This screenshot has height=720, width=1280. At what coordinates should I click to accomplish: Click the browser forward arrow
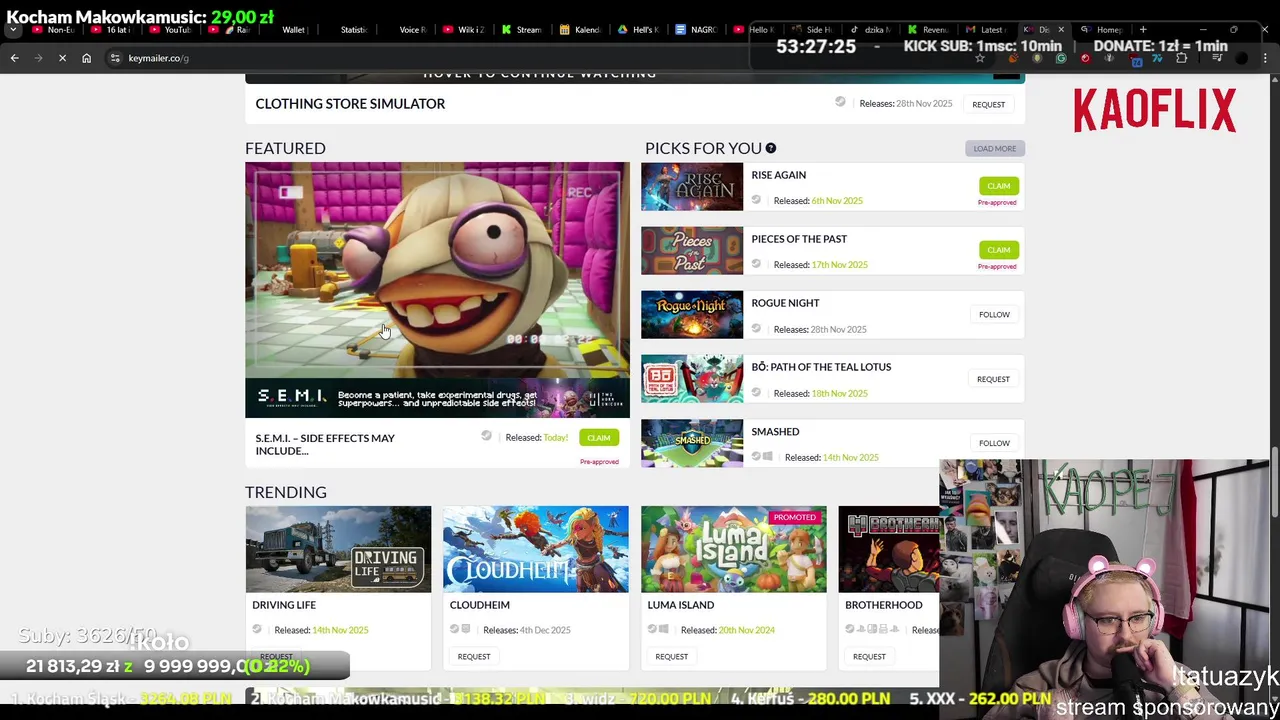click(x=38, y=58)
